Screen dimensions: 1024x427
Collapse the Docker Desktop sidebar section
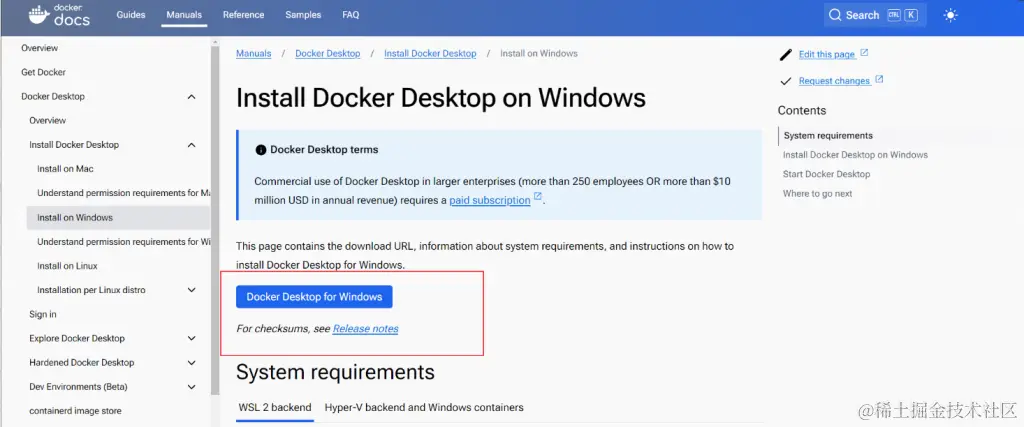pos(191,97)
